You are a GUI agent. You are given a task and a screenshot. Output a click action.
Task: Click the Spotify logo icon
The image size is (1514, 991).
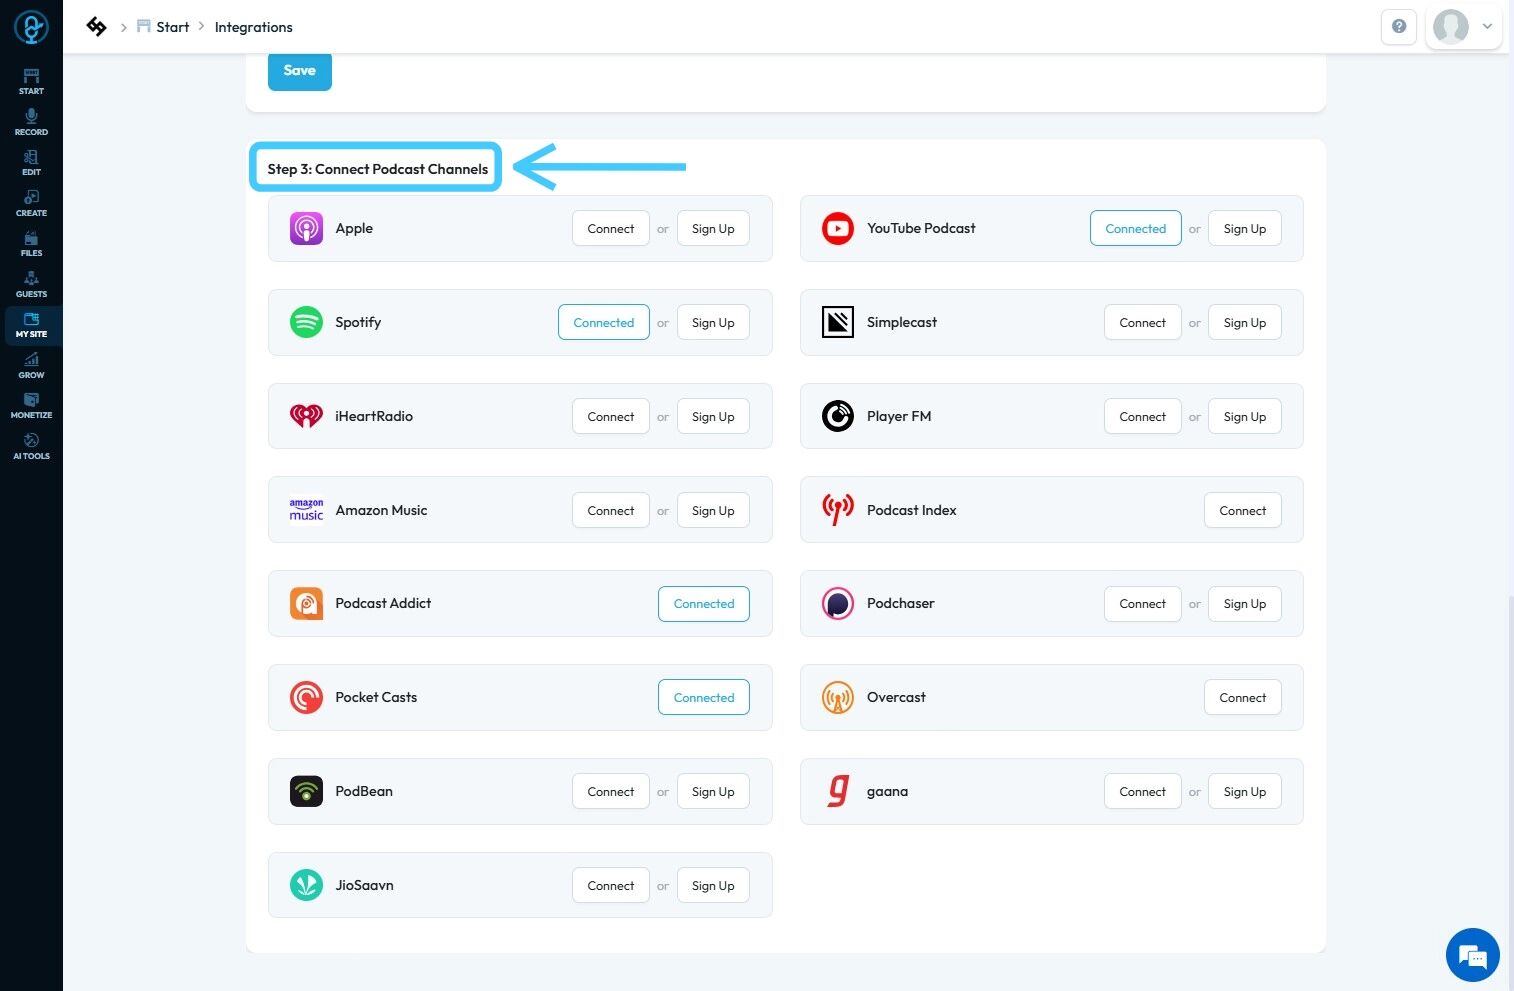306,322
